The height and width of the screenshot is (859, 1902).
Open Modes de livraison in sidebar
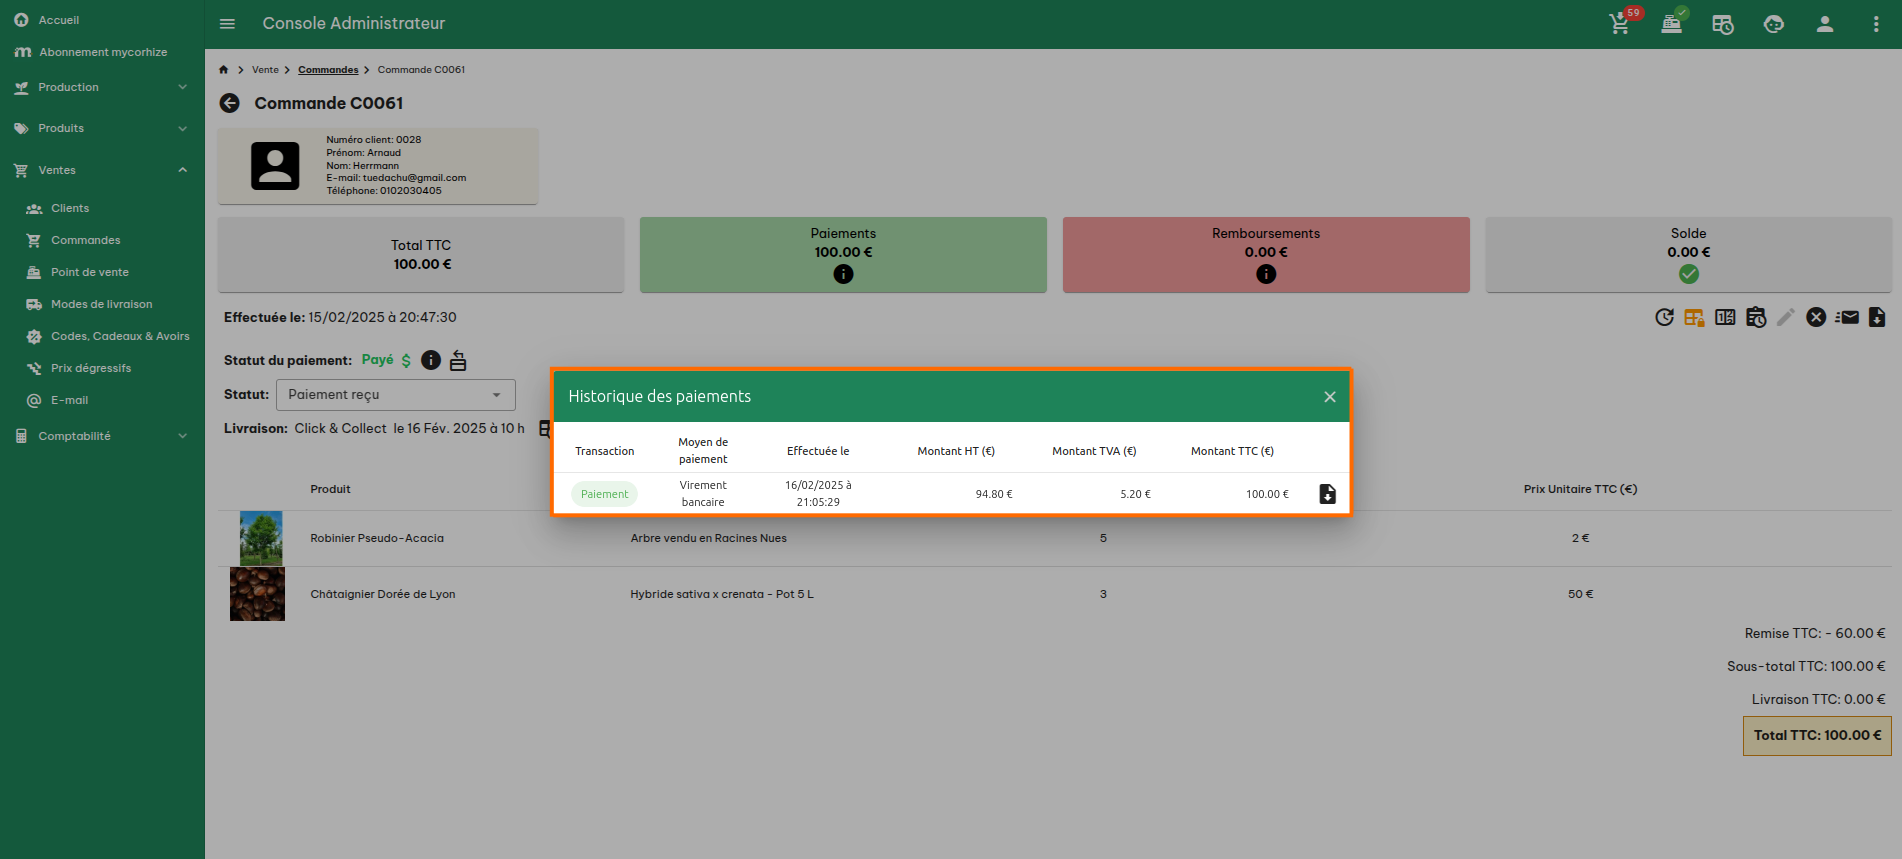(x=101, y=304)
